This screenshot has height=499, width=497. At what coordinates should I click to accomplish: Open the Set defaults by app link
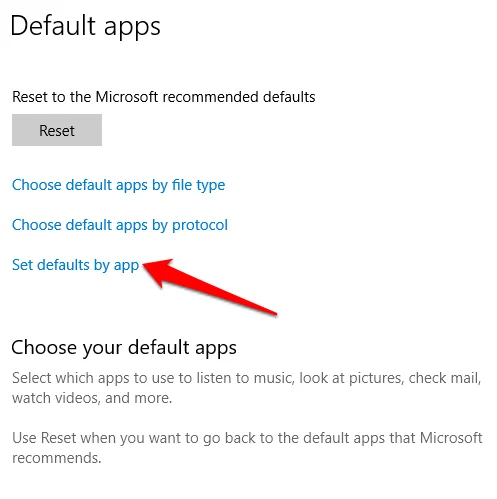click(x=75, y=266)
